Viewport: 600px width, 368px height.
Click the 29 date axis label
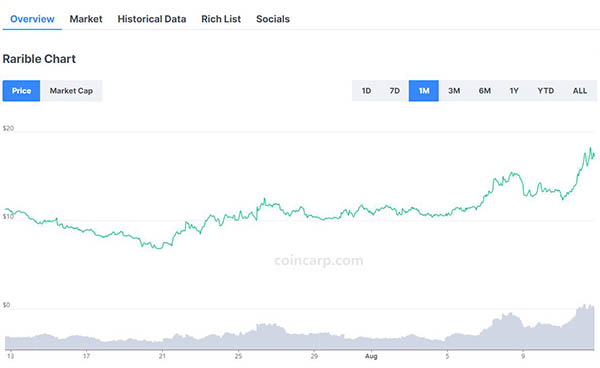[x=314, y=356]
